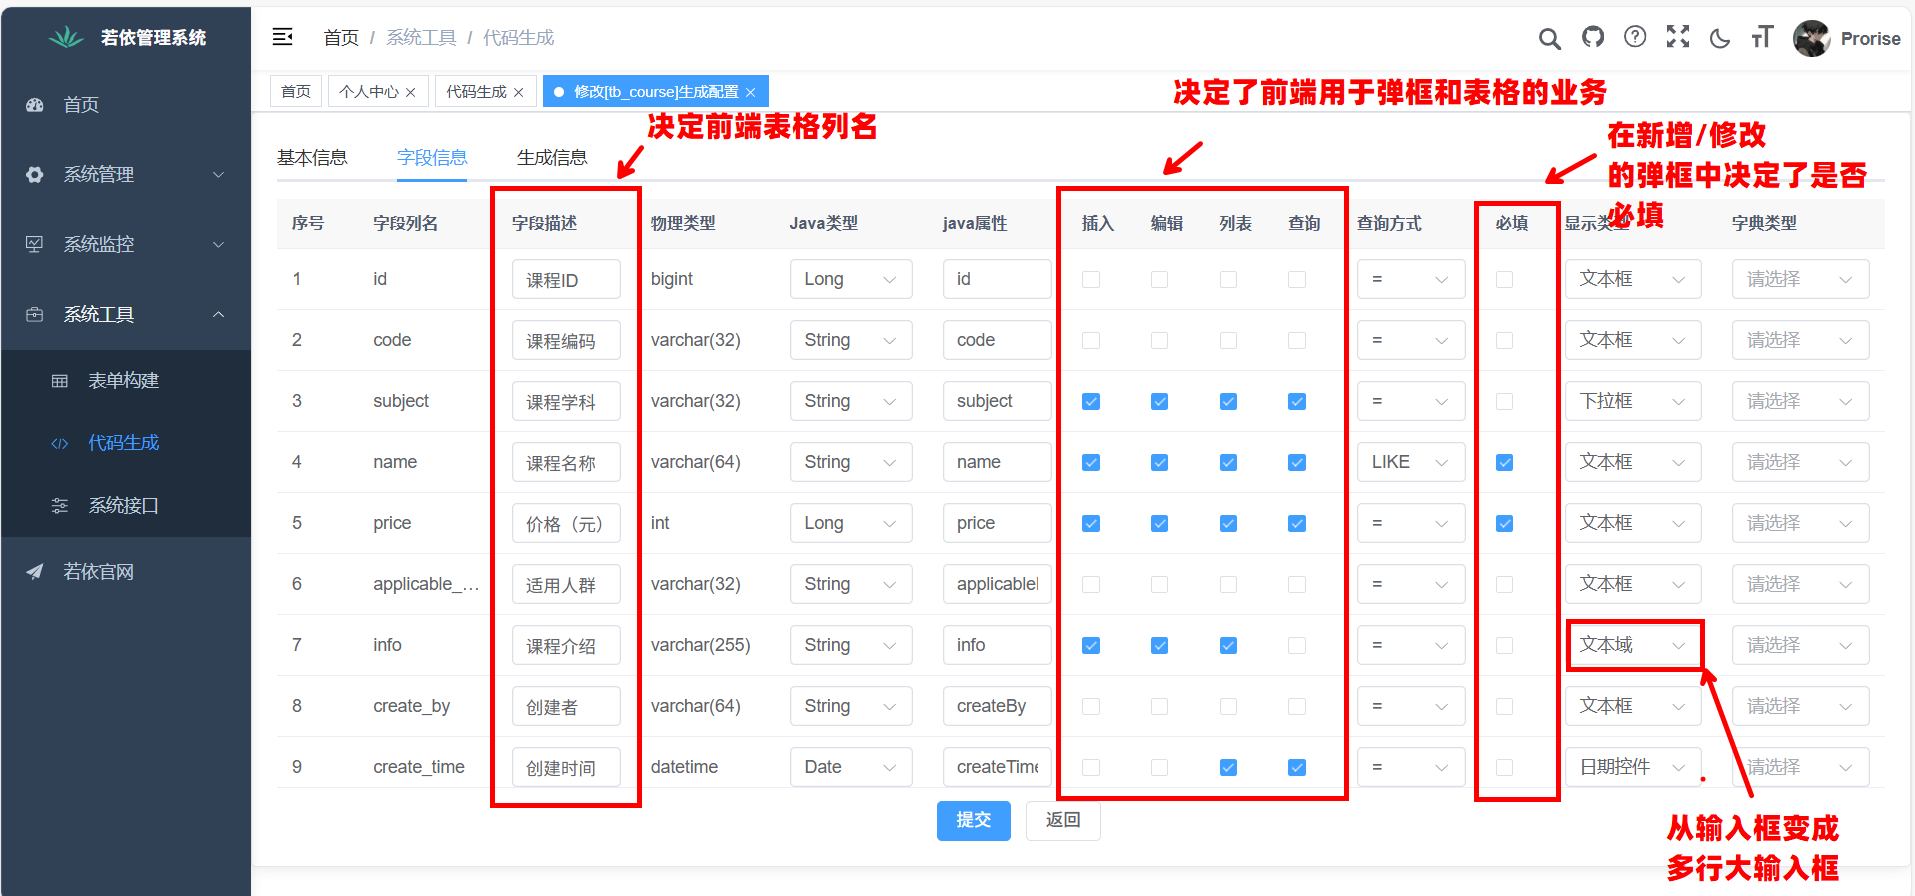The image size is (1915, 896).
Task: Open the GitHub source link icon
Action: (x=1593, y=38)
